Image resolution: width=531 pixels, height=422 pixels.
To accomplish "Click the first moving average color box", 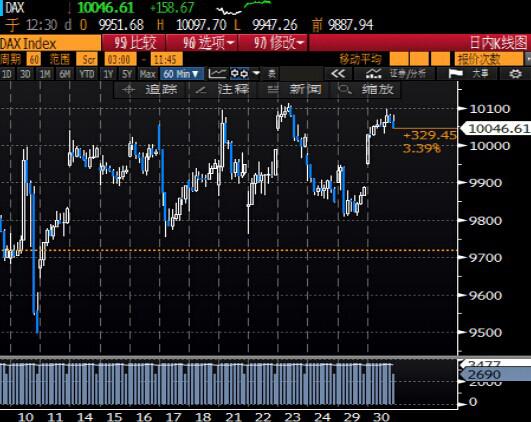I will (x=399, y=59).
